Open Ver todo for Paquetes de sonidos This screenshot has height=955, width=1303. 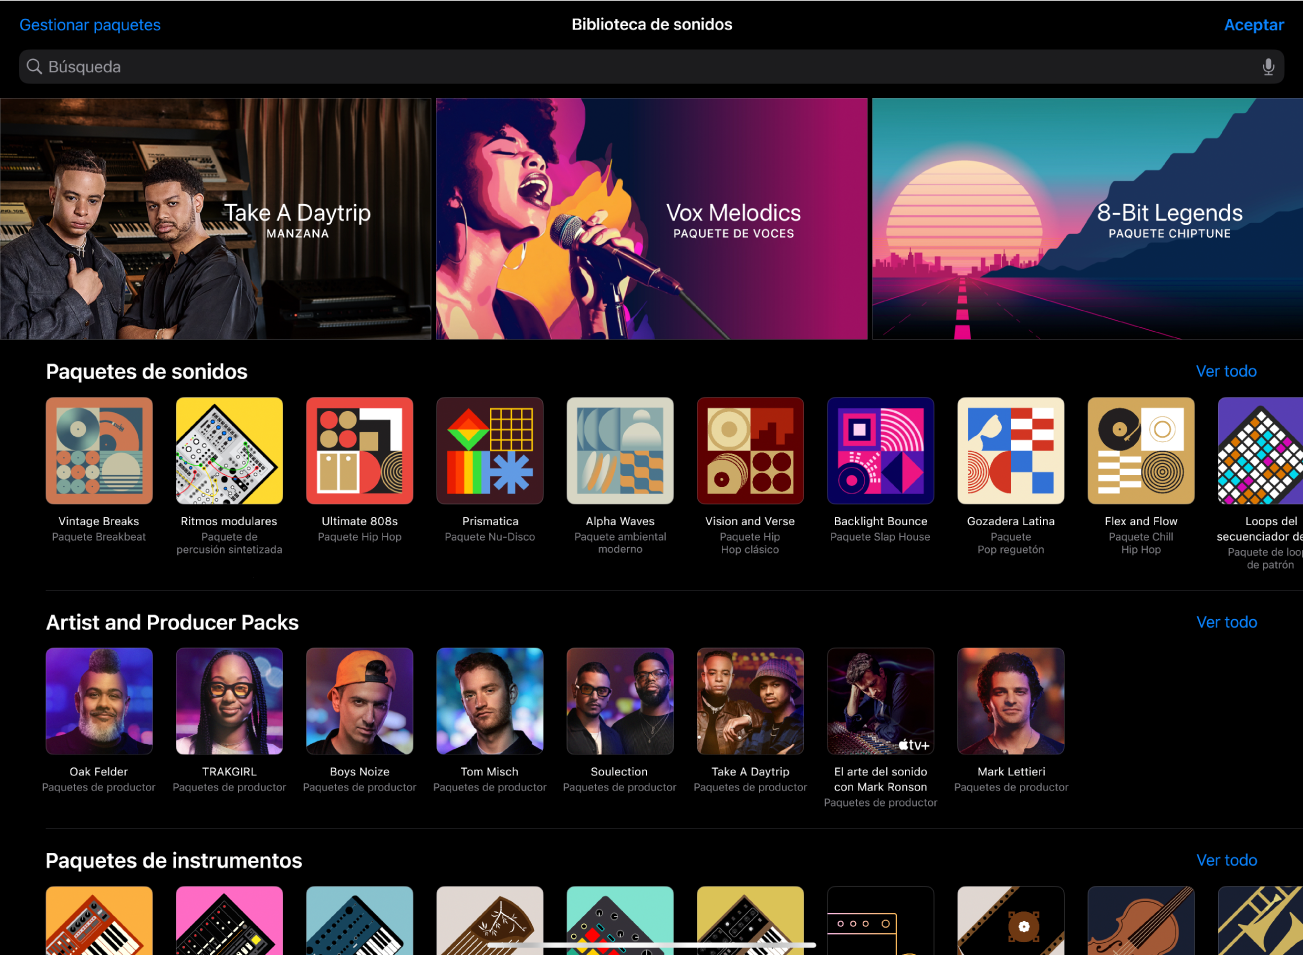click(x=1226, y=371)
